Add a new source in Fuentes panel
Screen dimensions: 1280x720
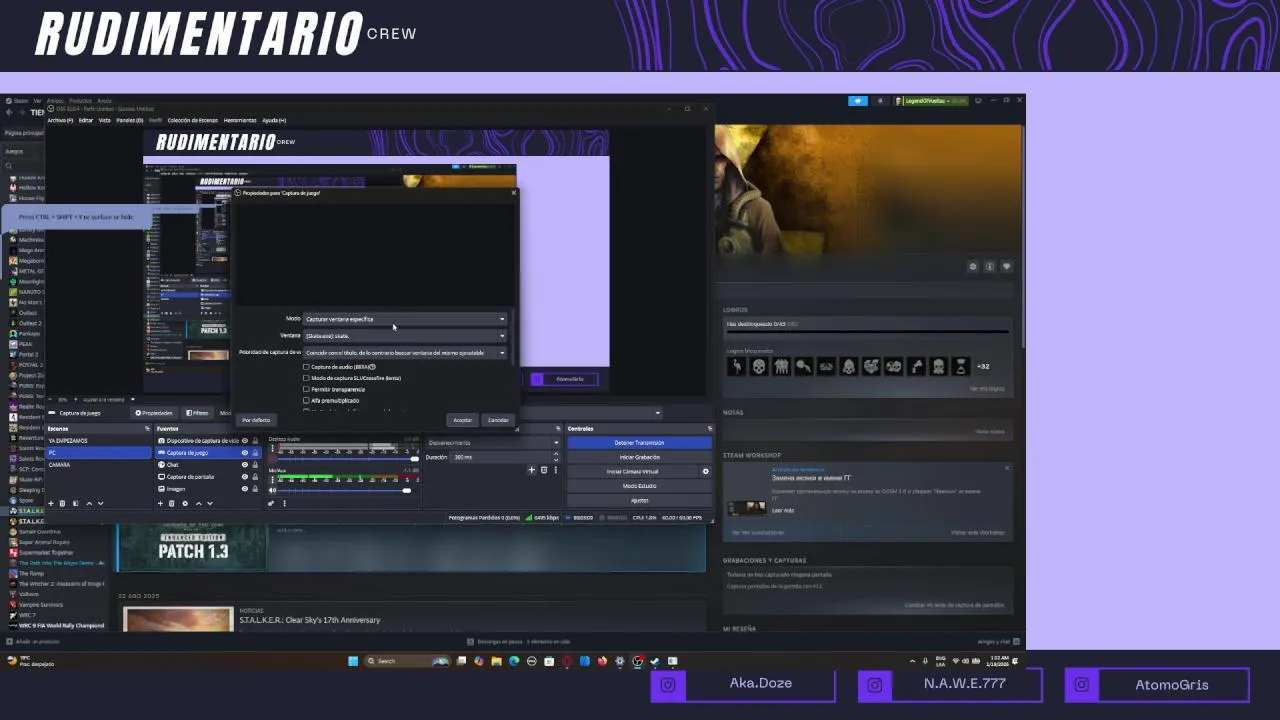(160, 503)
